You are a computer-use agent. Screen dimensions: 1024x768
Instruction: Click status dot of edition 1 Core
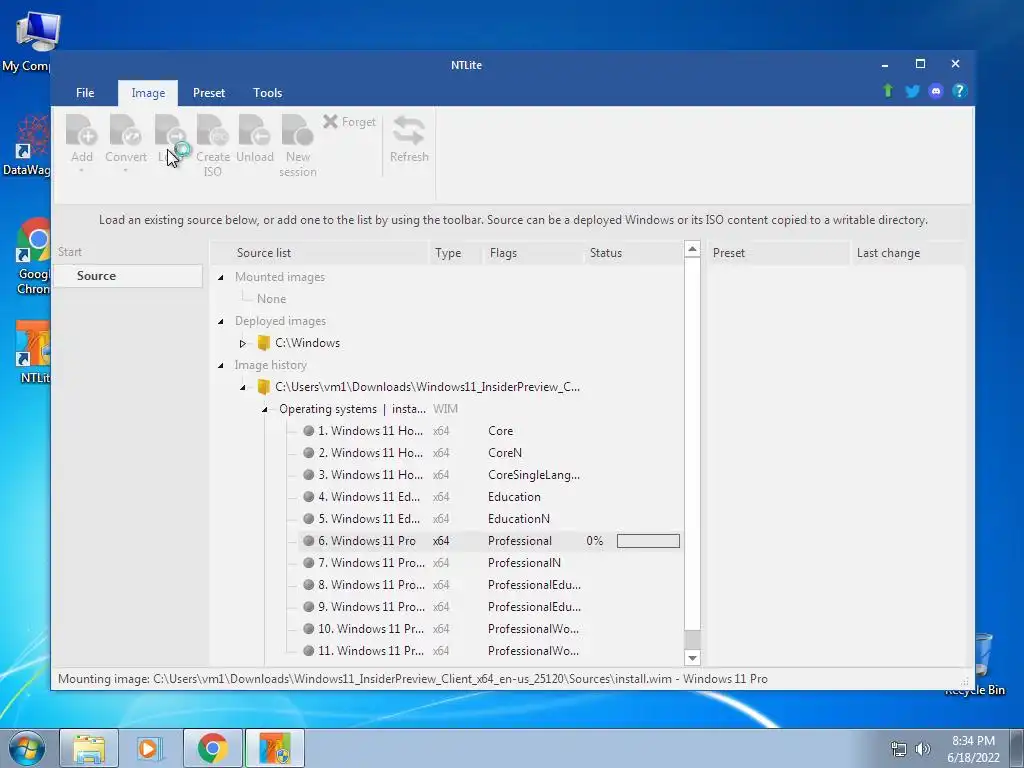point(309,431)
